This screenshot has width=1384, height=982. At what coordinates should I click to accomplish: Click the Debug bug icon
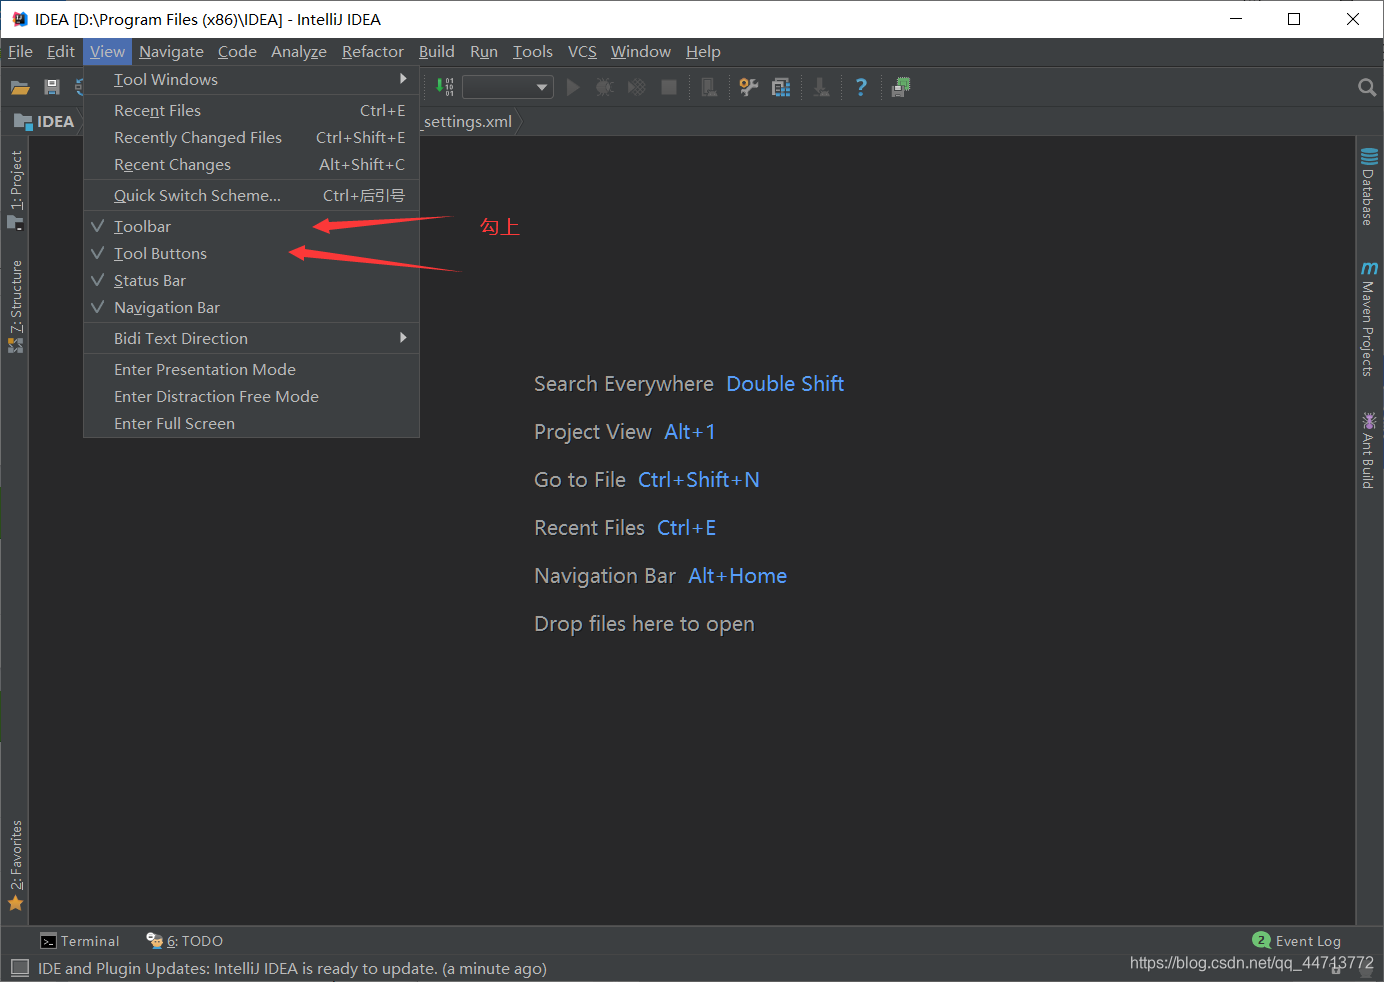click(604, 88)
